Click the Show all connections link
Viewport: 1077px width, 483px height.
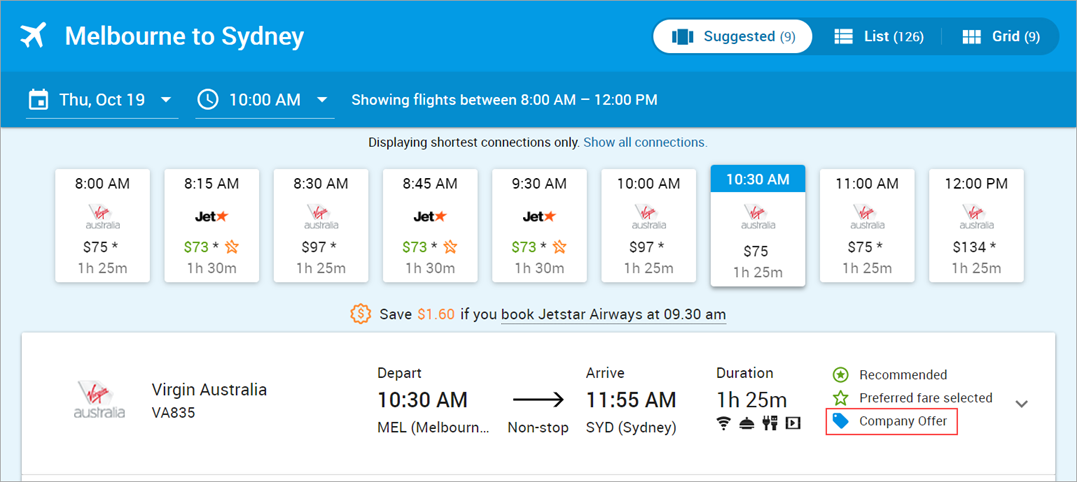(x=645, y=142)
